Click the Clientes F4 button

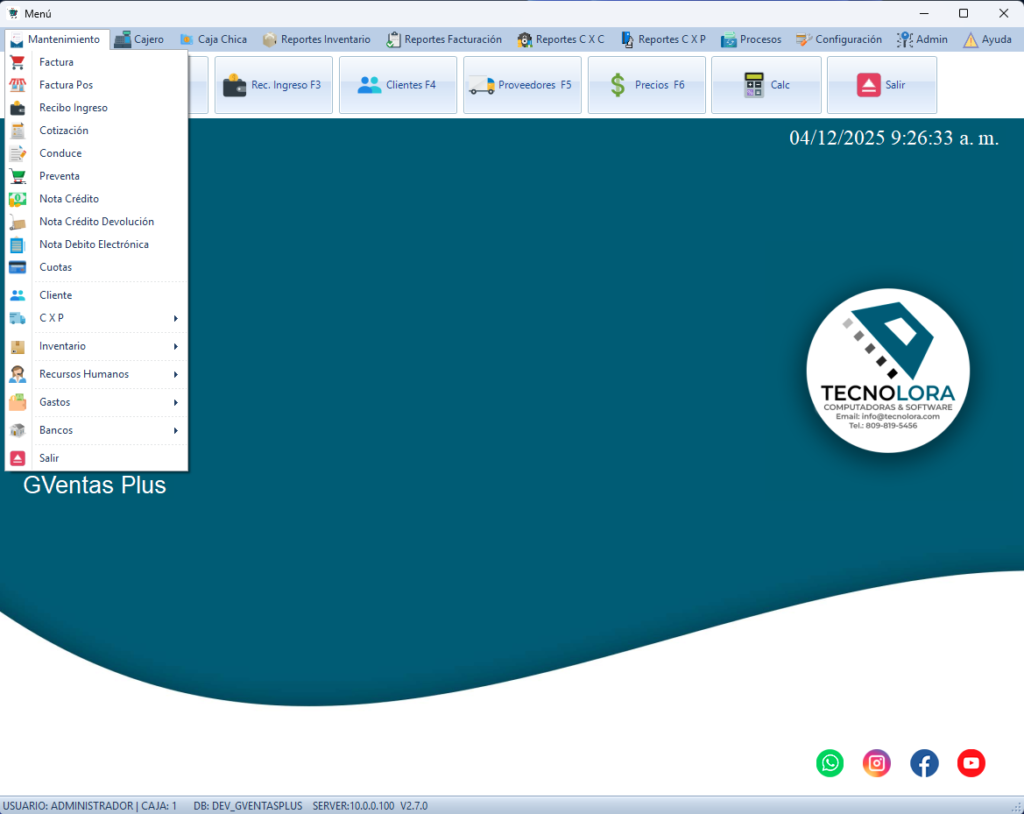click(x=398, y=85)
